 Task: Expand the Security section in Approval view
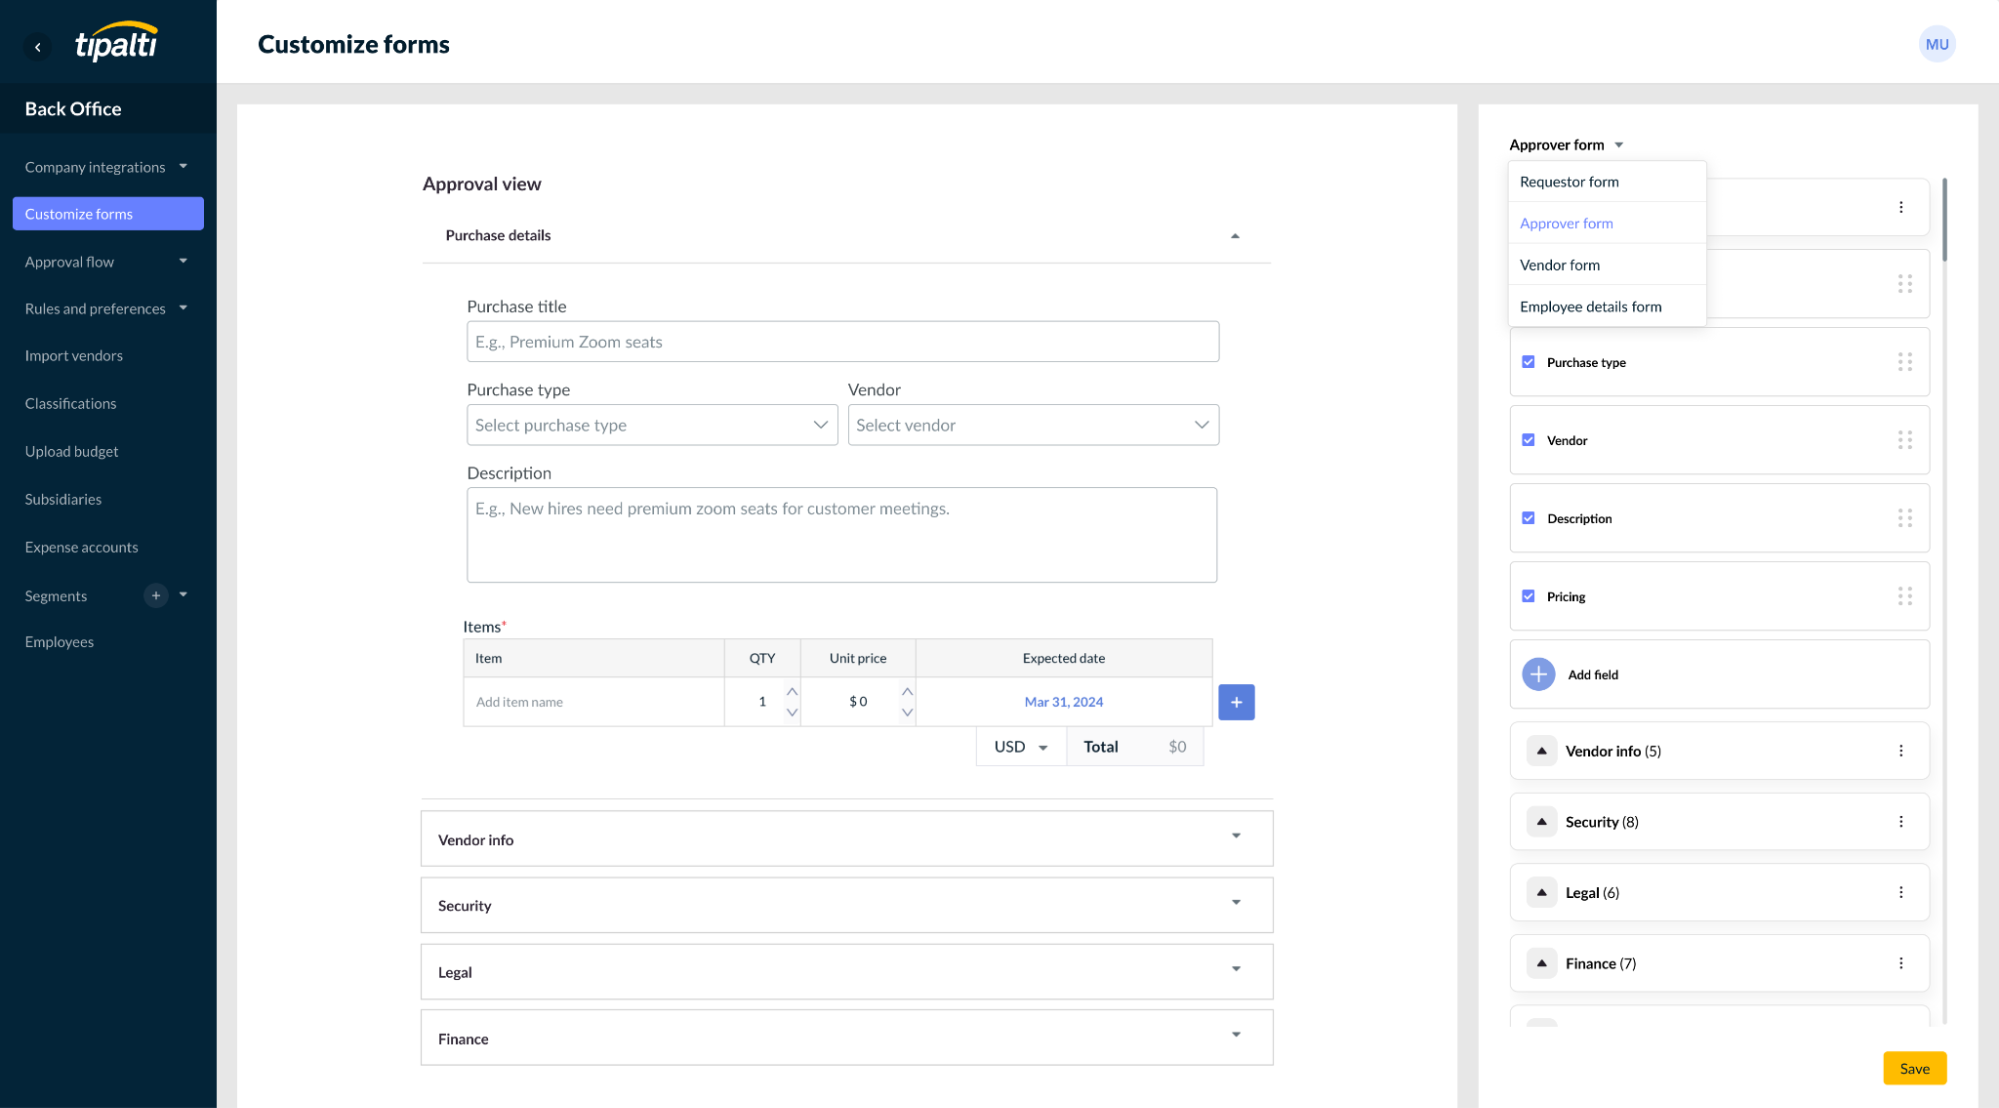point(1236,903)
